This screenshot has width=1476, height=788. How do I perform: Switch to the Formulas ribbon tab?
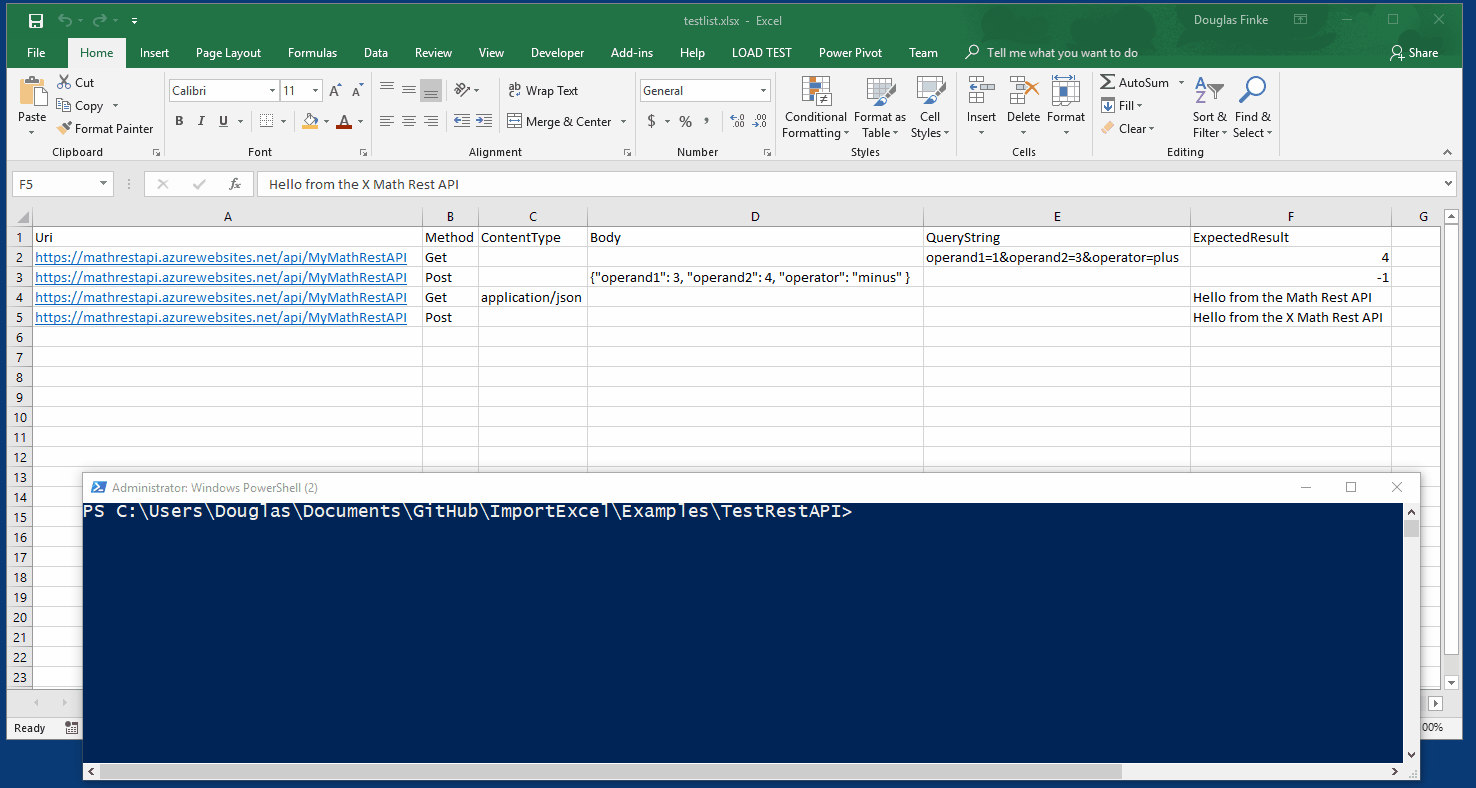(x=312, y=53)
